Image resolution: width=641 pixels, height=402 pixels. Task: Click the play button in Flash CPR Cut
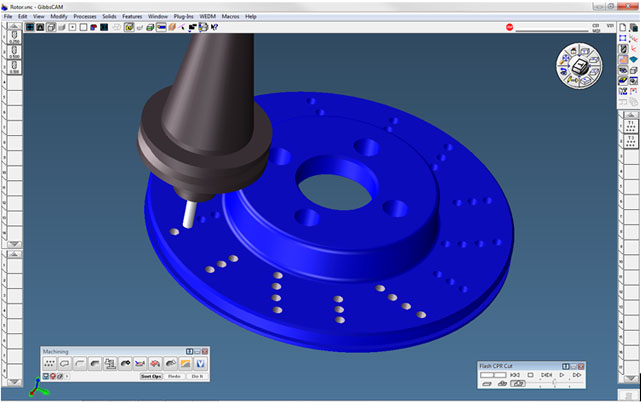tap(562, 374)
